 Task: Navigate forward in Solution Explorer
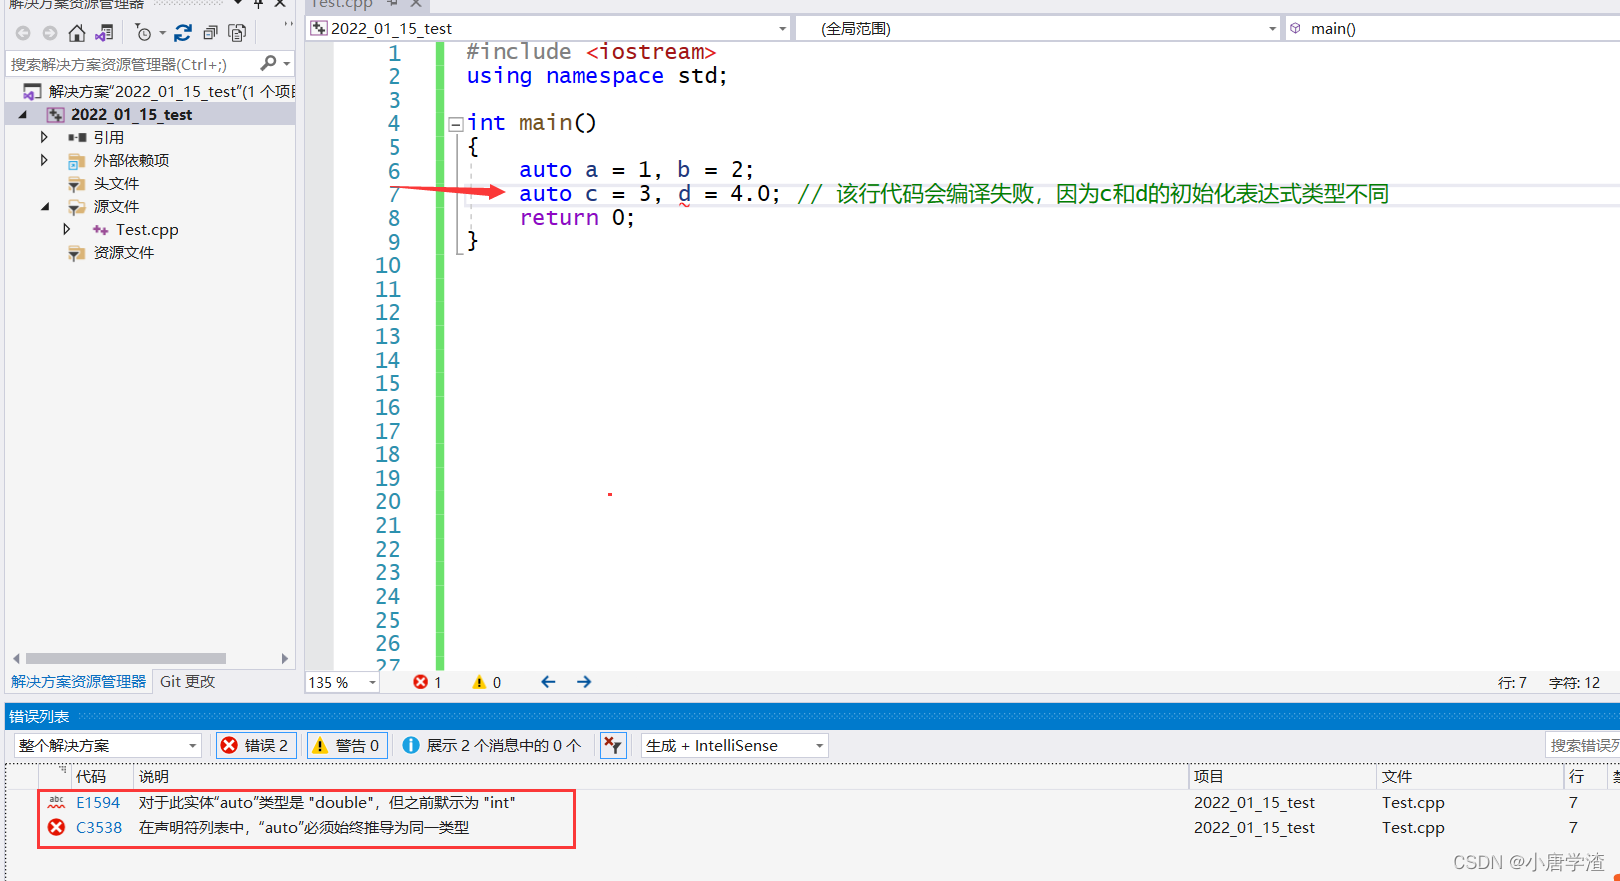50,33
